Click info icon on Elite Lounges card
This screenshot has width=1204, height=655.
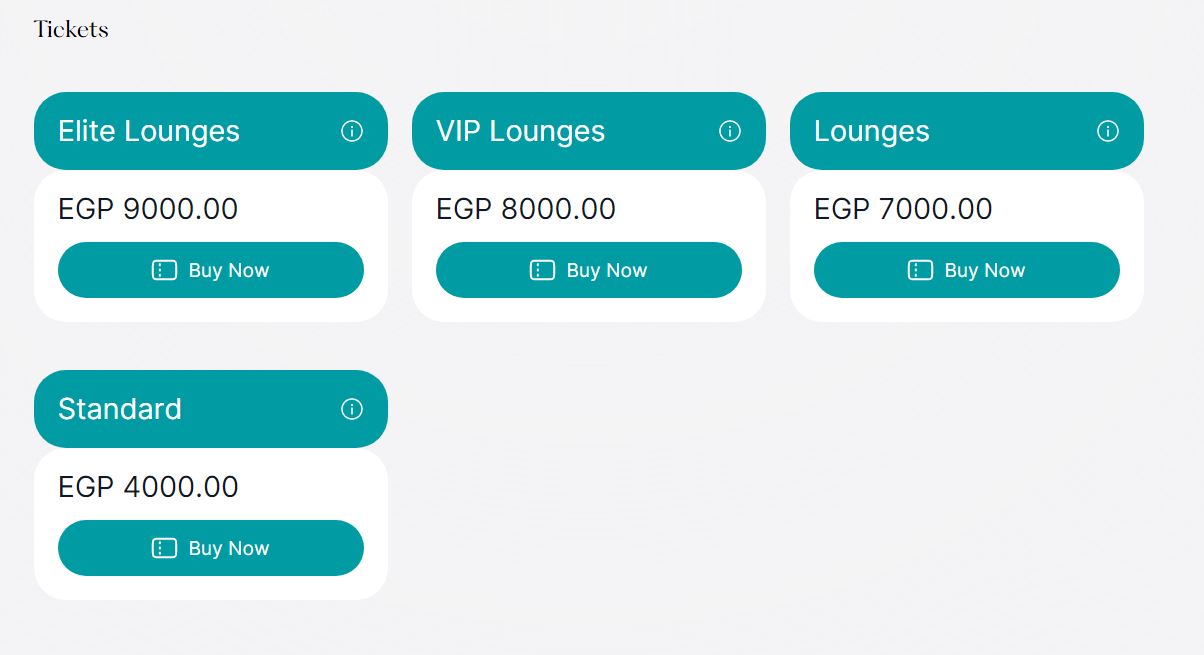pos(352,131)
